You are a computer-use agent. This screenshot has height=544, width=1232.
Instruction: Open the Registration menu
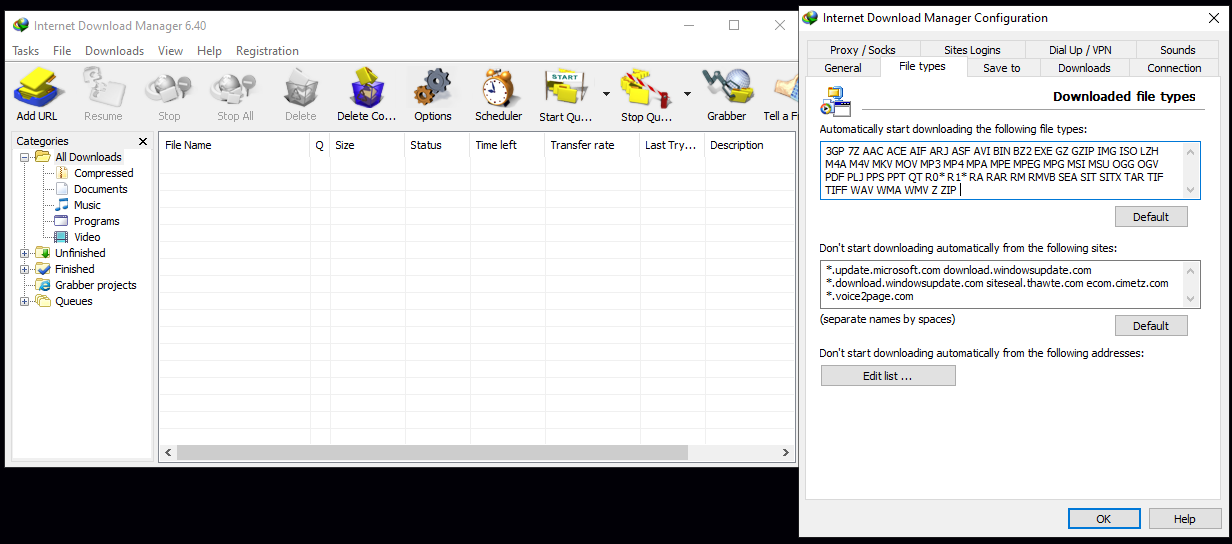pyautogui.click(x=267, y=51)
